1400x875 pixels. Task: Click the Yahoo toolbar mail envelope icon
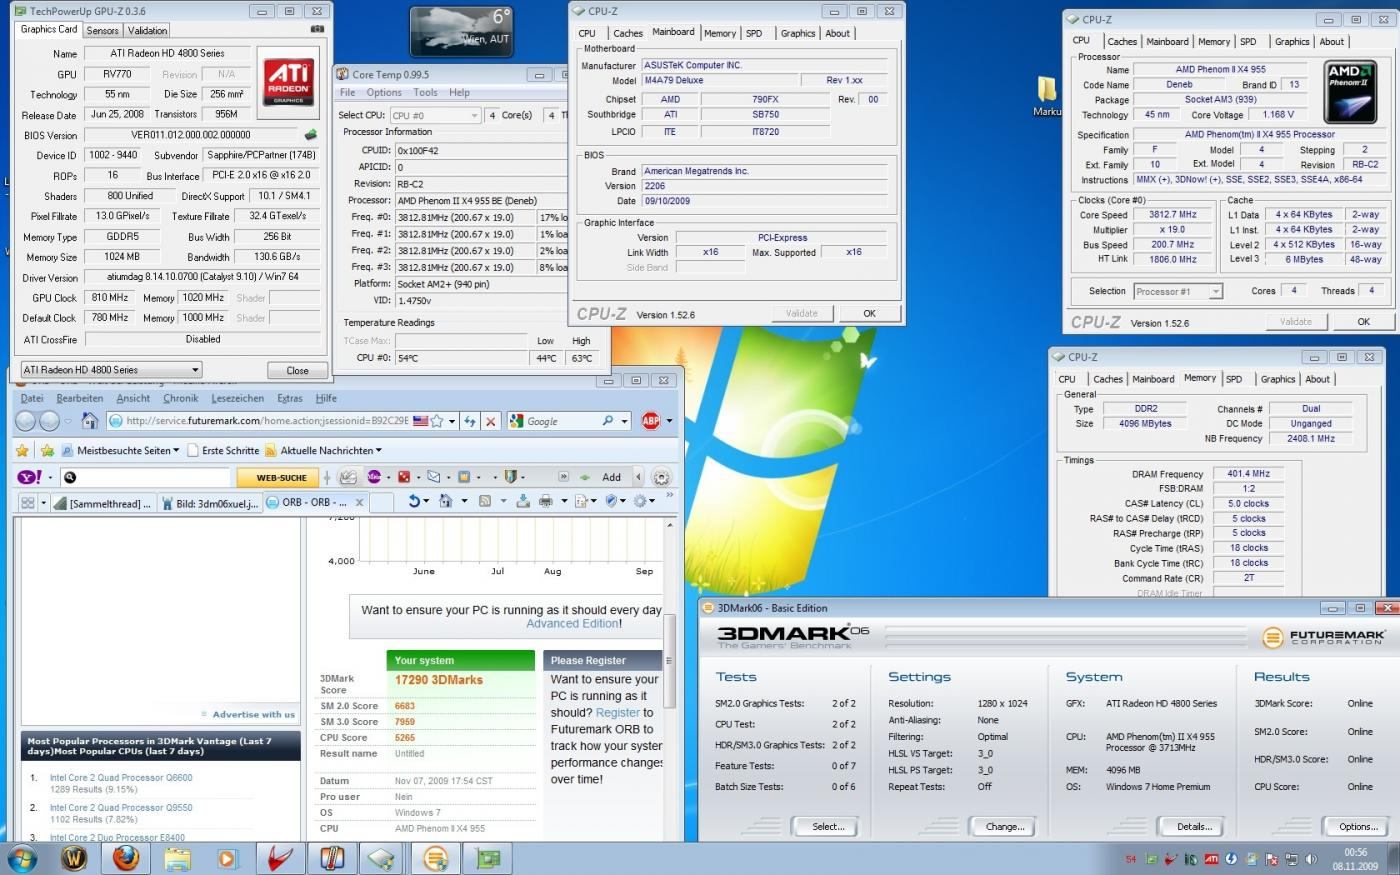click(433, 477)
